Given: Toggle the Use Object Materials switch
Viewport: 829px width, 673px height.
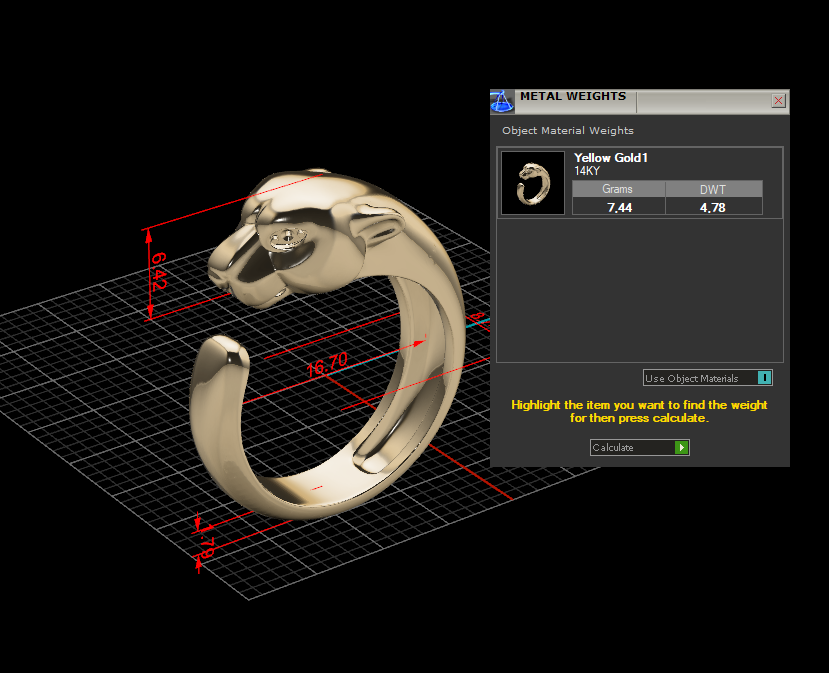Looking at the screenshot, I should coord(764,377).
